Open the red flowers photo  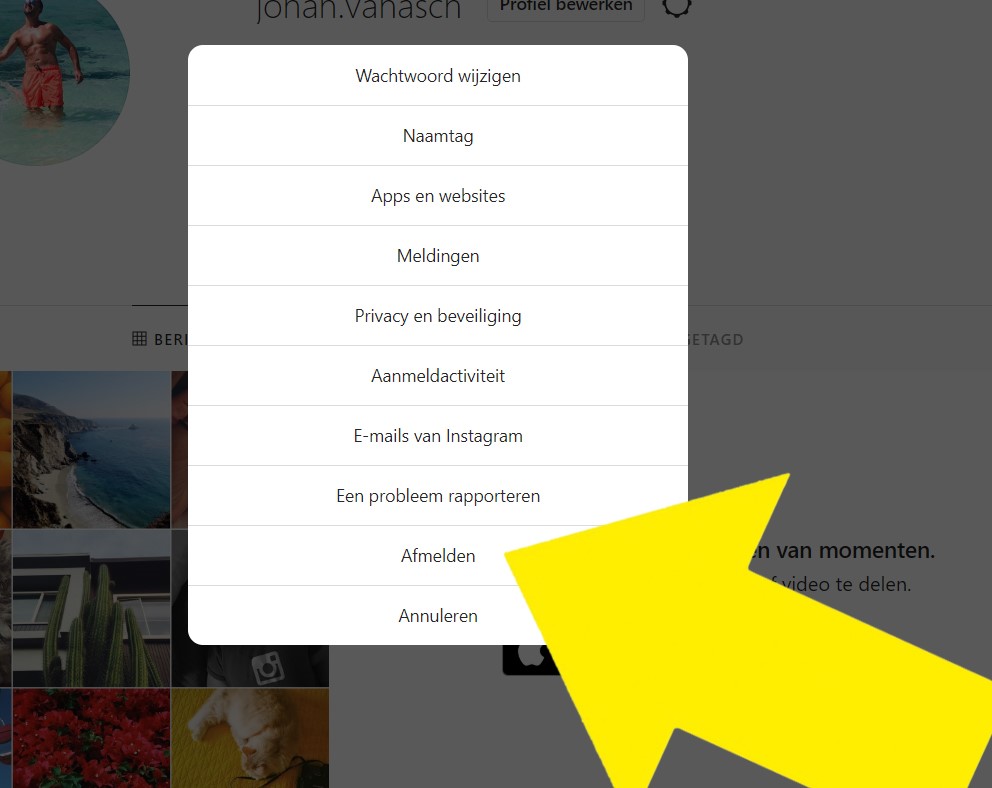[92, 738]
